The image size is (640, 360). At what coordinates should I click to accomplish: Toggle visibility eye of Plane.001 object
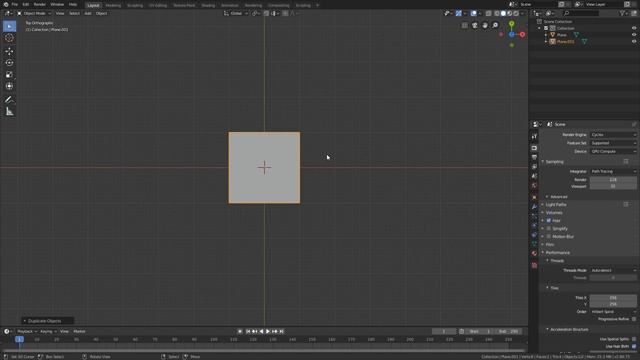pos(634,42)
